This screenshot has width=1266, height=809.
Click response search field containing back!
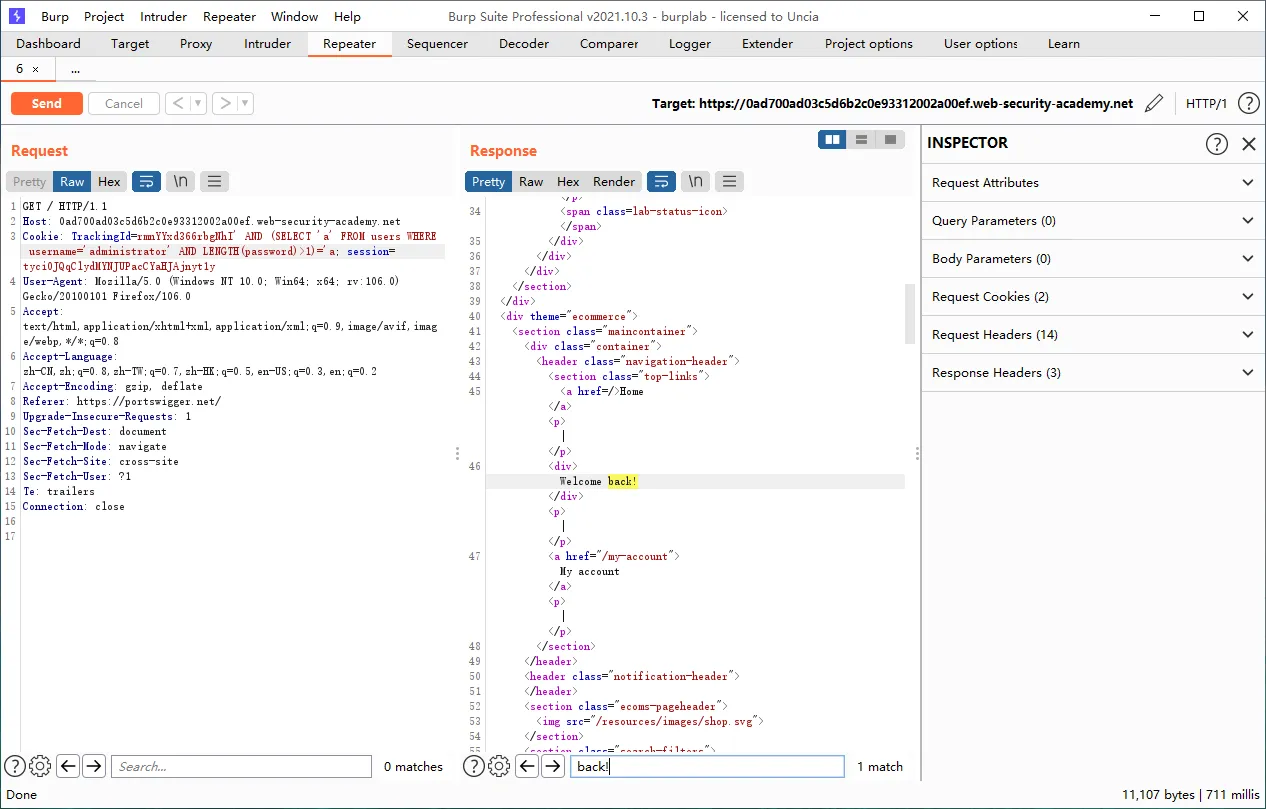pyautogui.click(x=707, y=766)
